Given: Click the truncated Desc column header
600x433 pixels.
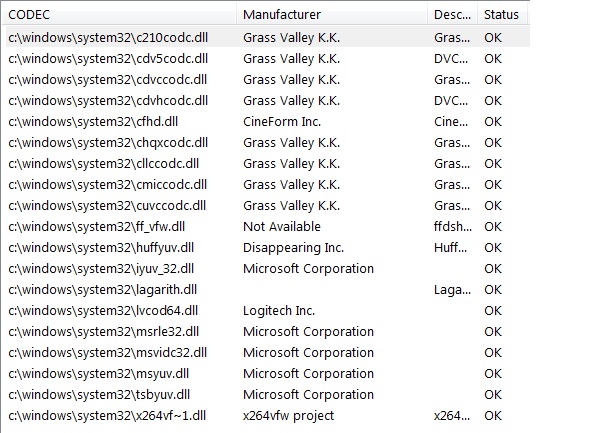Looking at the screenshot, I should pyautogui.click(x=452, y=15).
